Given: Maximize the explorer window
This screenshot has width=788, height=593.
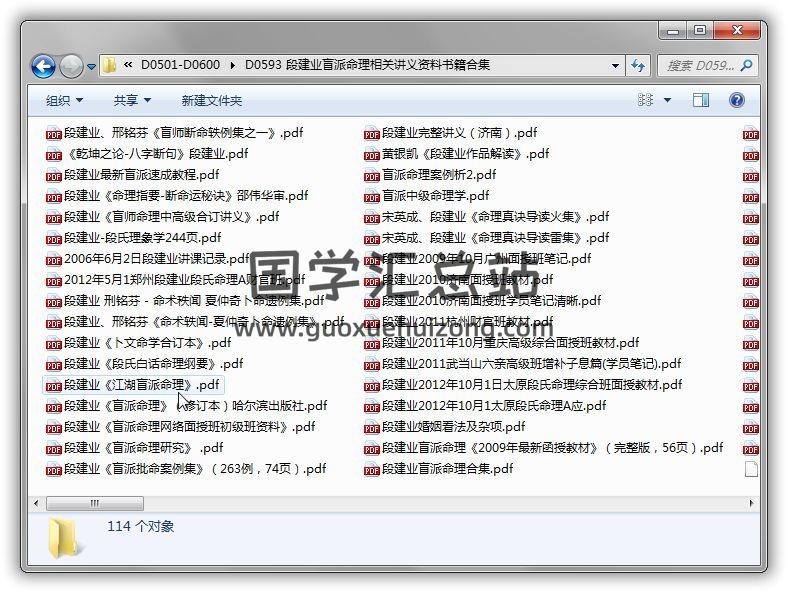Looking at the screenshot, I should (700, 30).
